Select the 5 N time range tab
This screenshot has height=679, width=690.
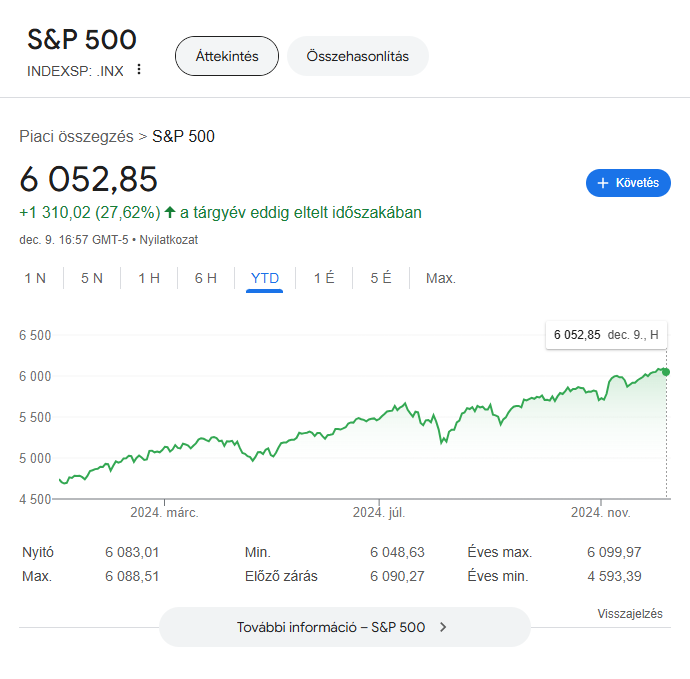92,278
